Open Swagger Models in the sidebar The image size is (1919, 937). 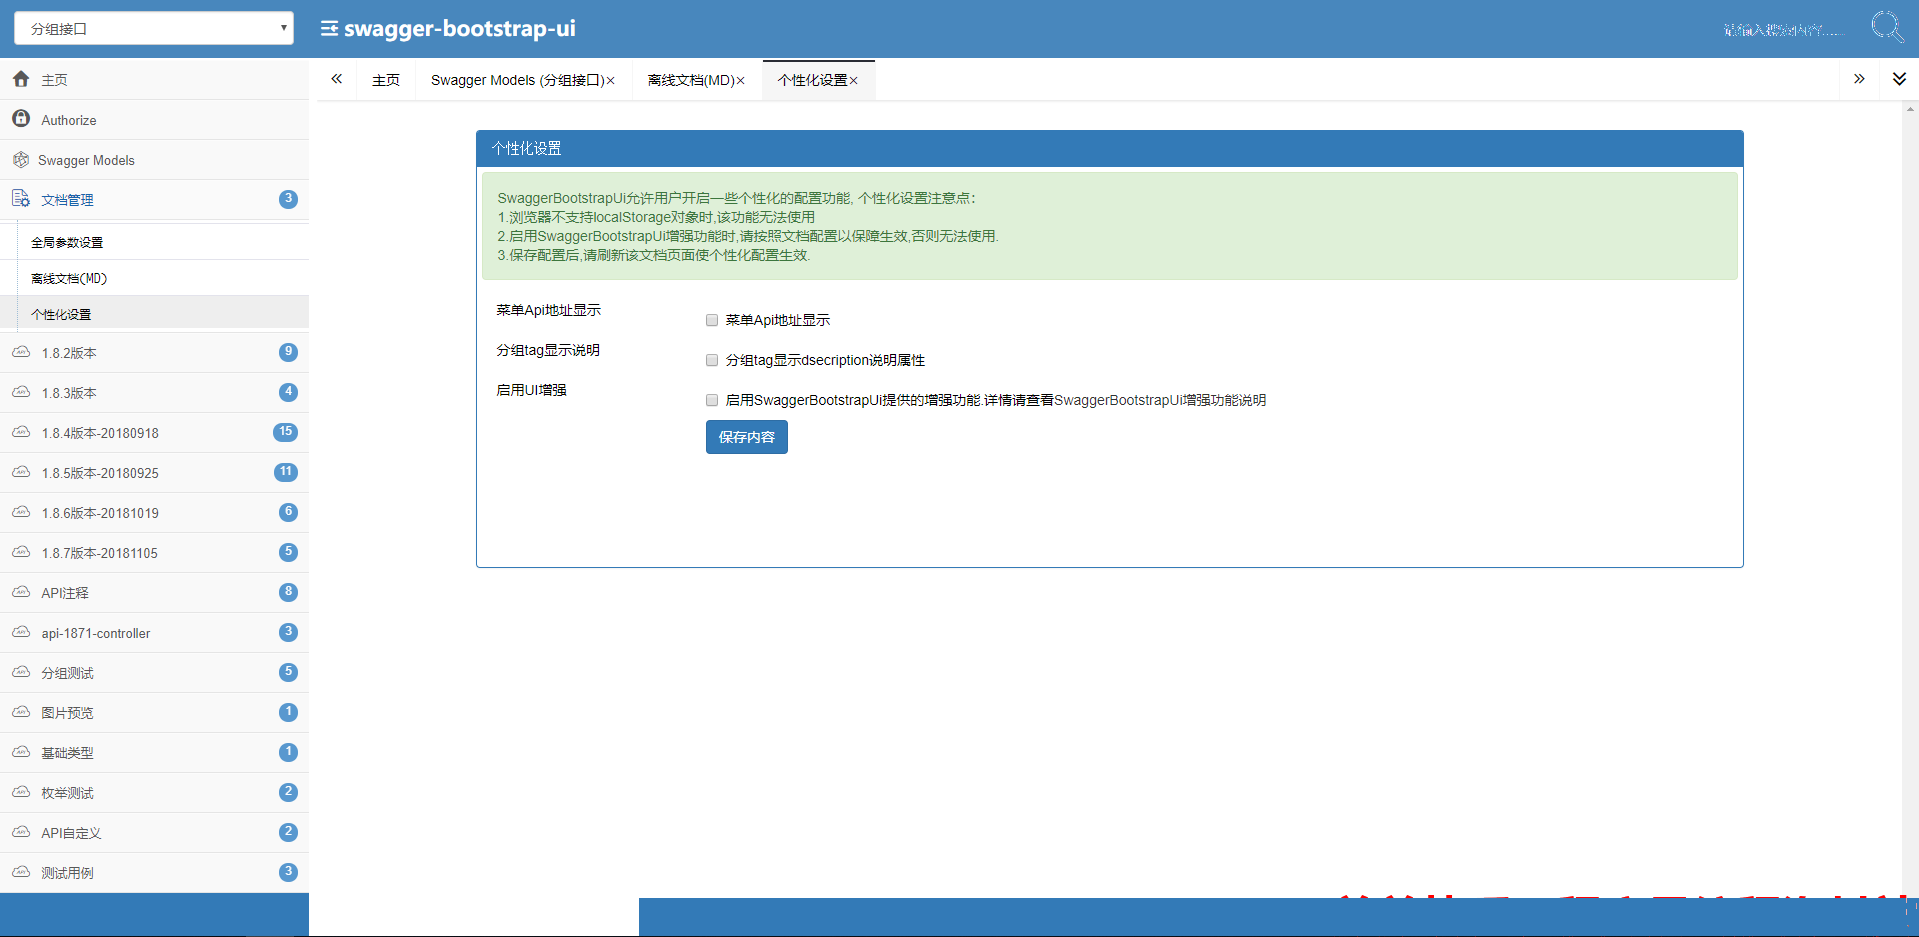(154, 160)
